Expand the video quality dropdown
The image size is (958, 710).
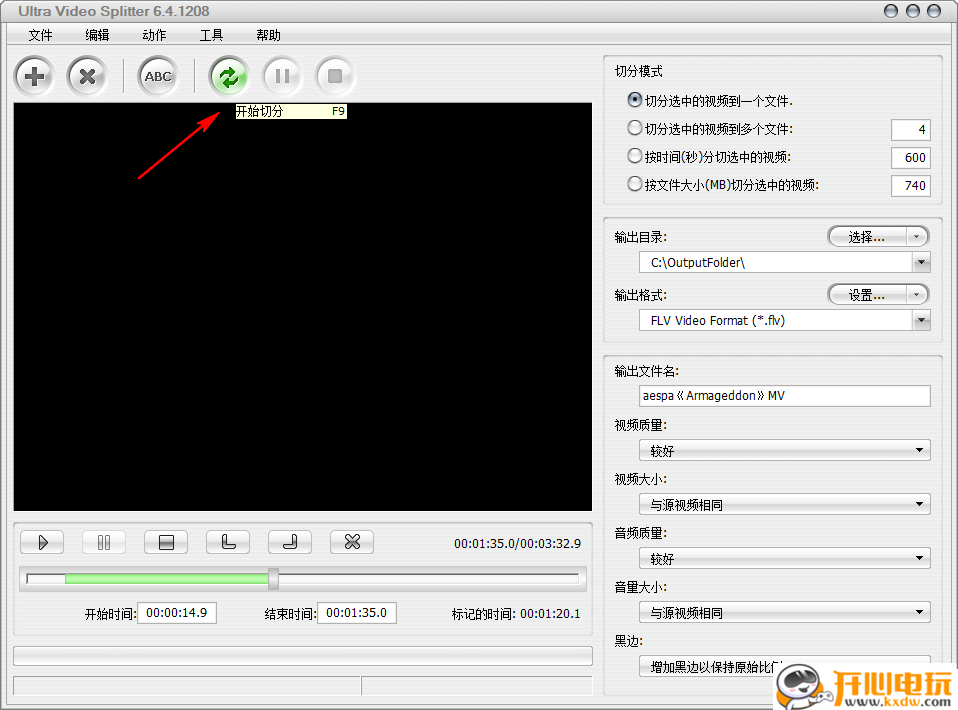coord(922,450)
